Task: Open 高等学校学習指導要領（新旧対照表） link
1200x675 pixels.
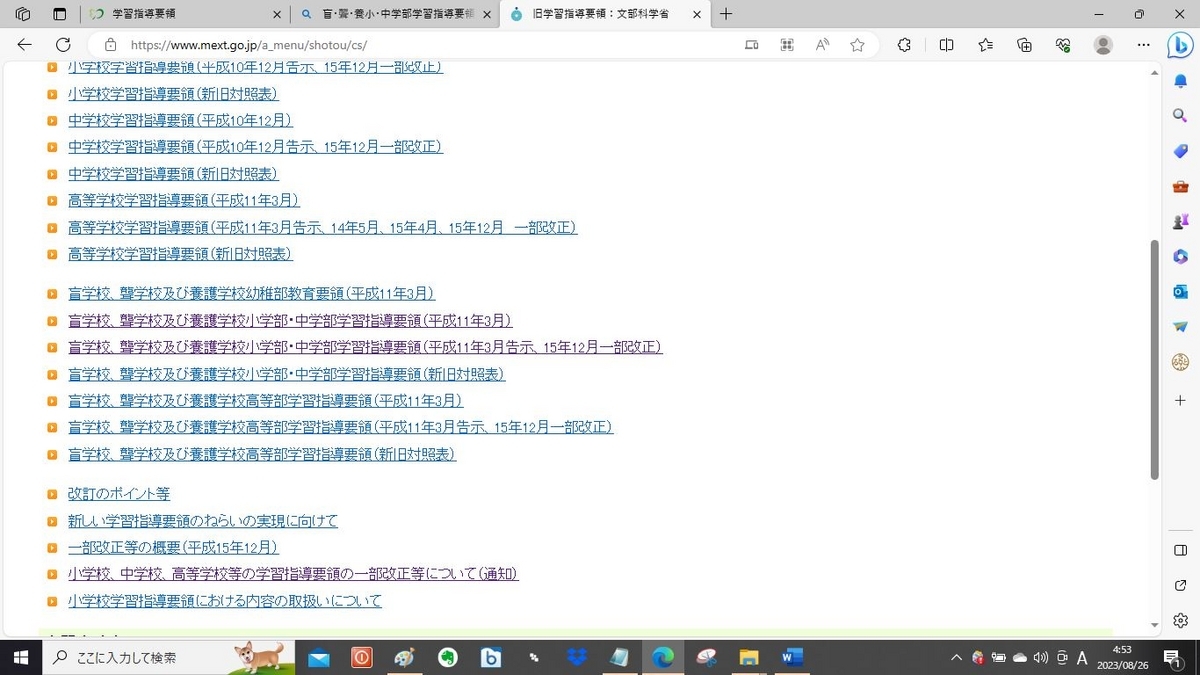Action: (x=180, y=254)
